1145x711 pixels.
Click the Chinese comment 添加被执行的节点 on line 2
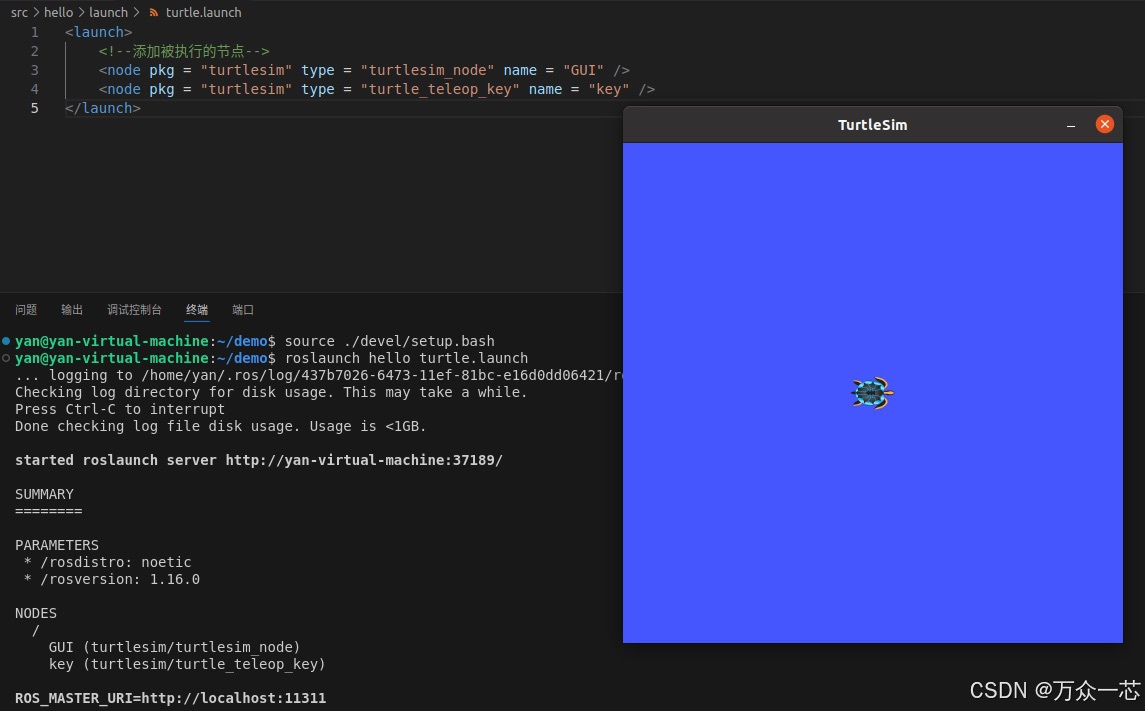pos(188,51)
